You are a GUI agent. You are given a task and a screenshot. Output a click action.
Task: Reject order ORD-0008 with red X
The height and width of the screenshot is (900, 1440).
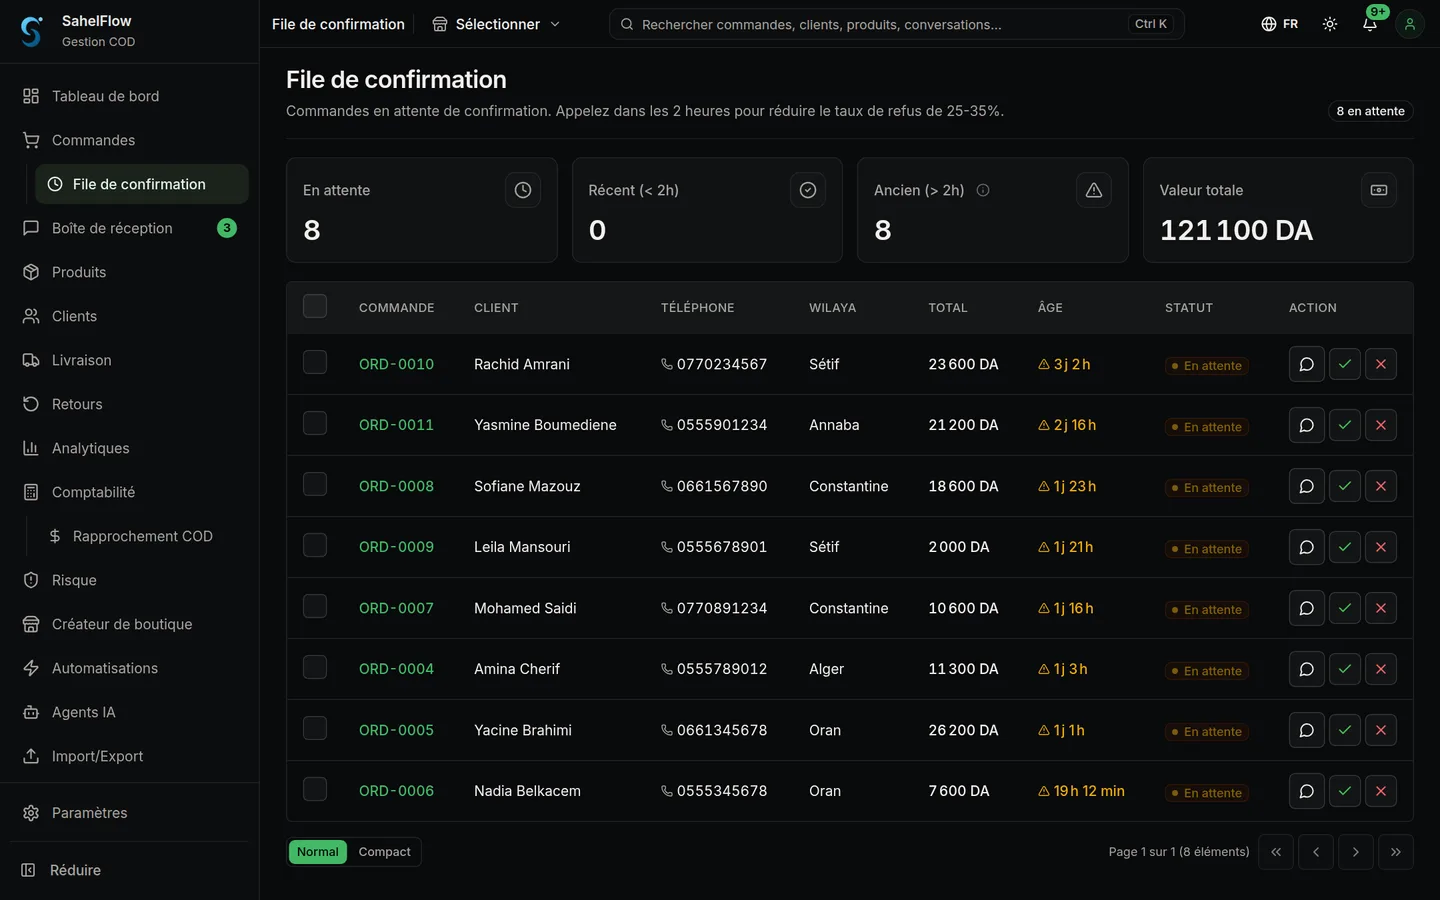[1380, 486]
